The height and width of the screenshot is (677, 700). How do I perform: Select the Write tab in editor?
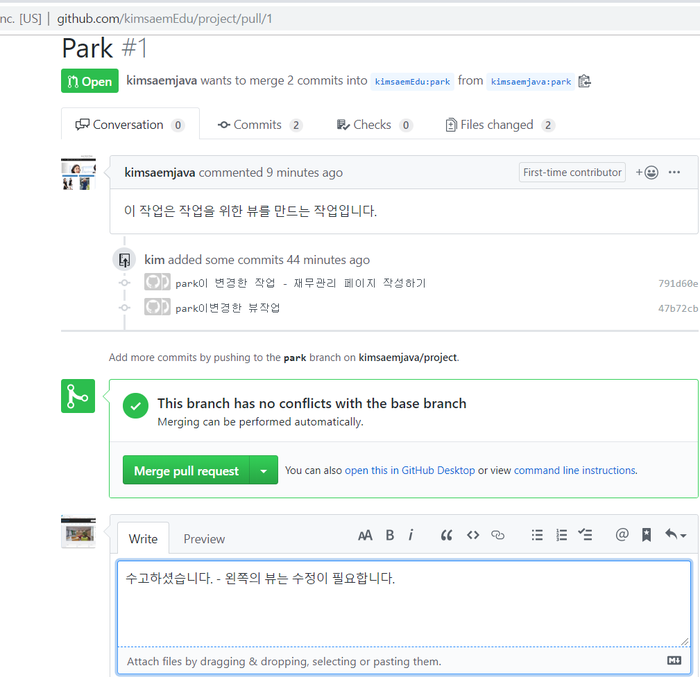(x=143, y=539)
